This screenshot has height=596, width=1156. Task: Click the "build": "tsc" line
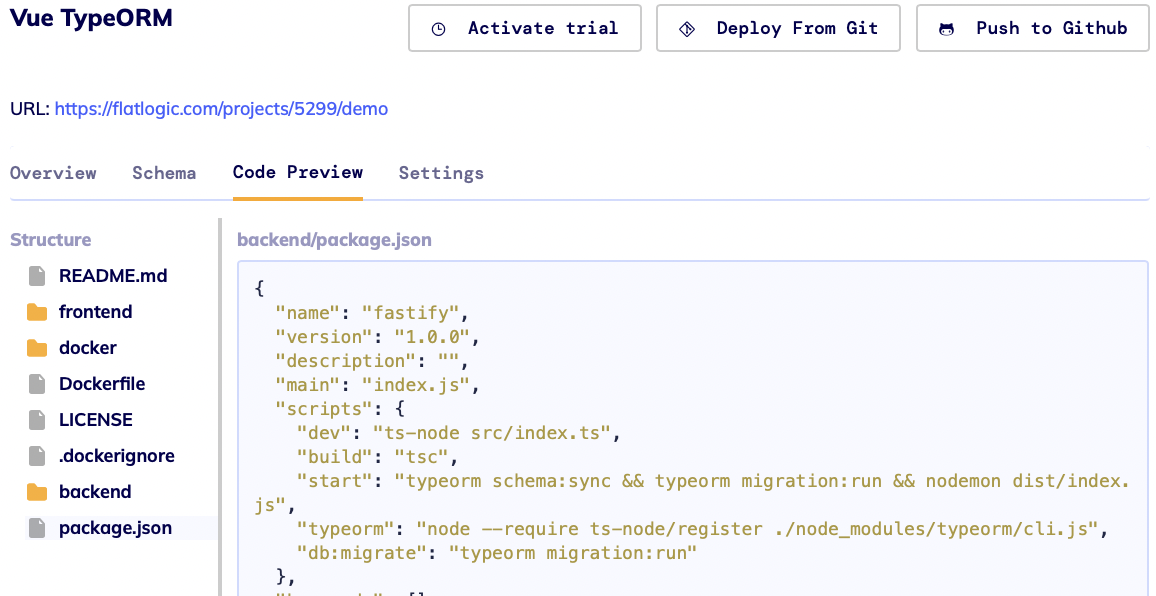pyautogui.click(x=377, y=457)
